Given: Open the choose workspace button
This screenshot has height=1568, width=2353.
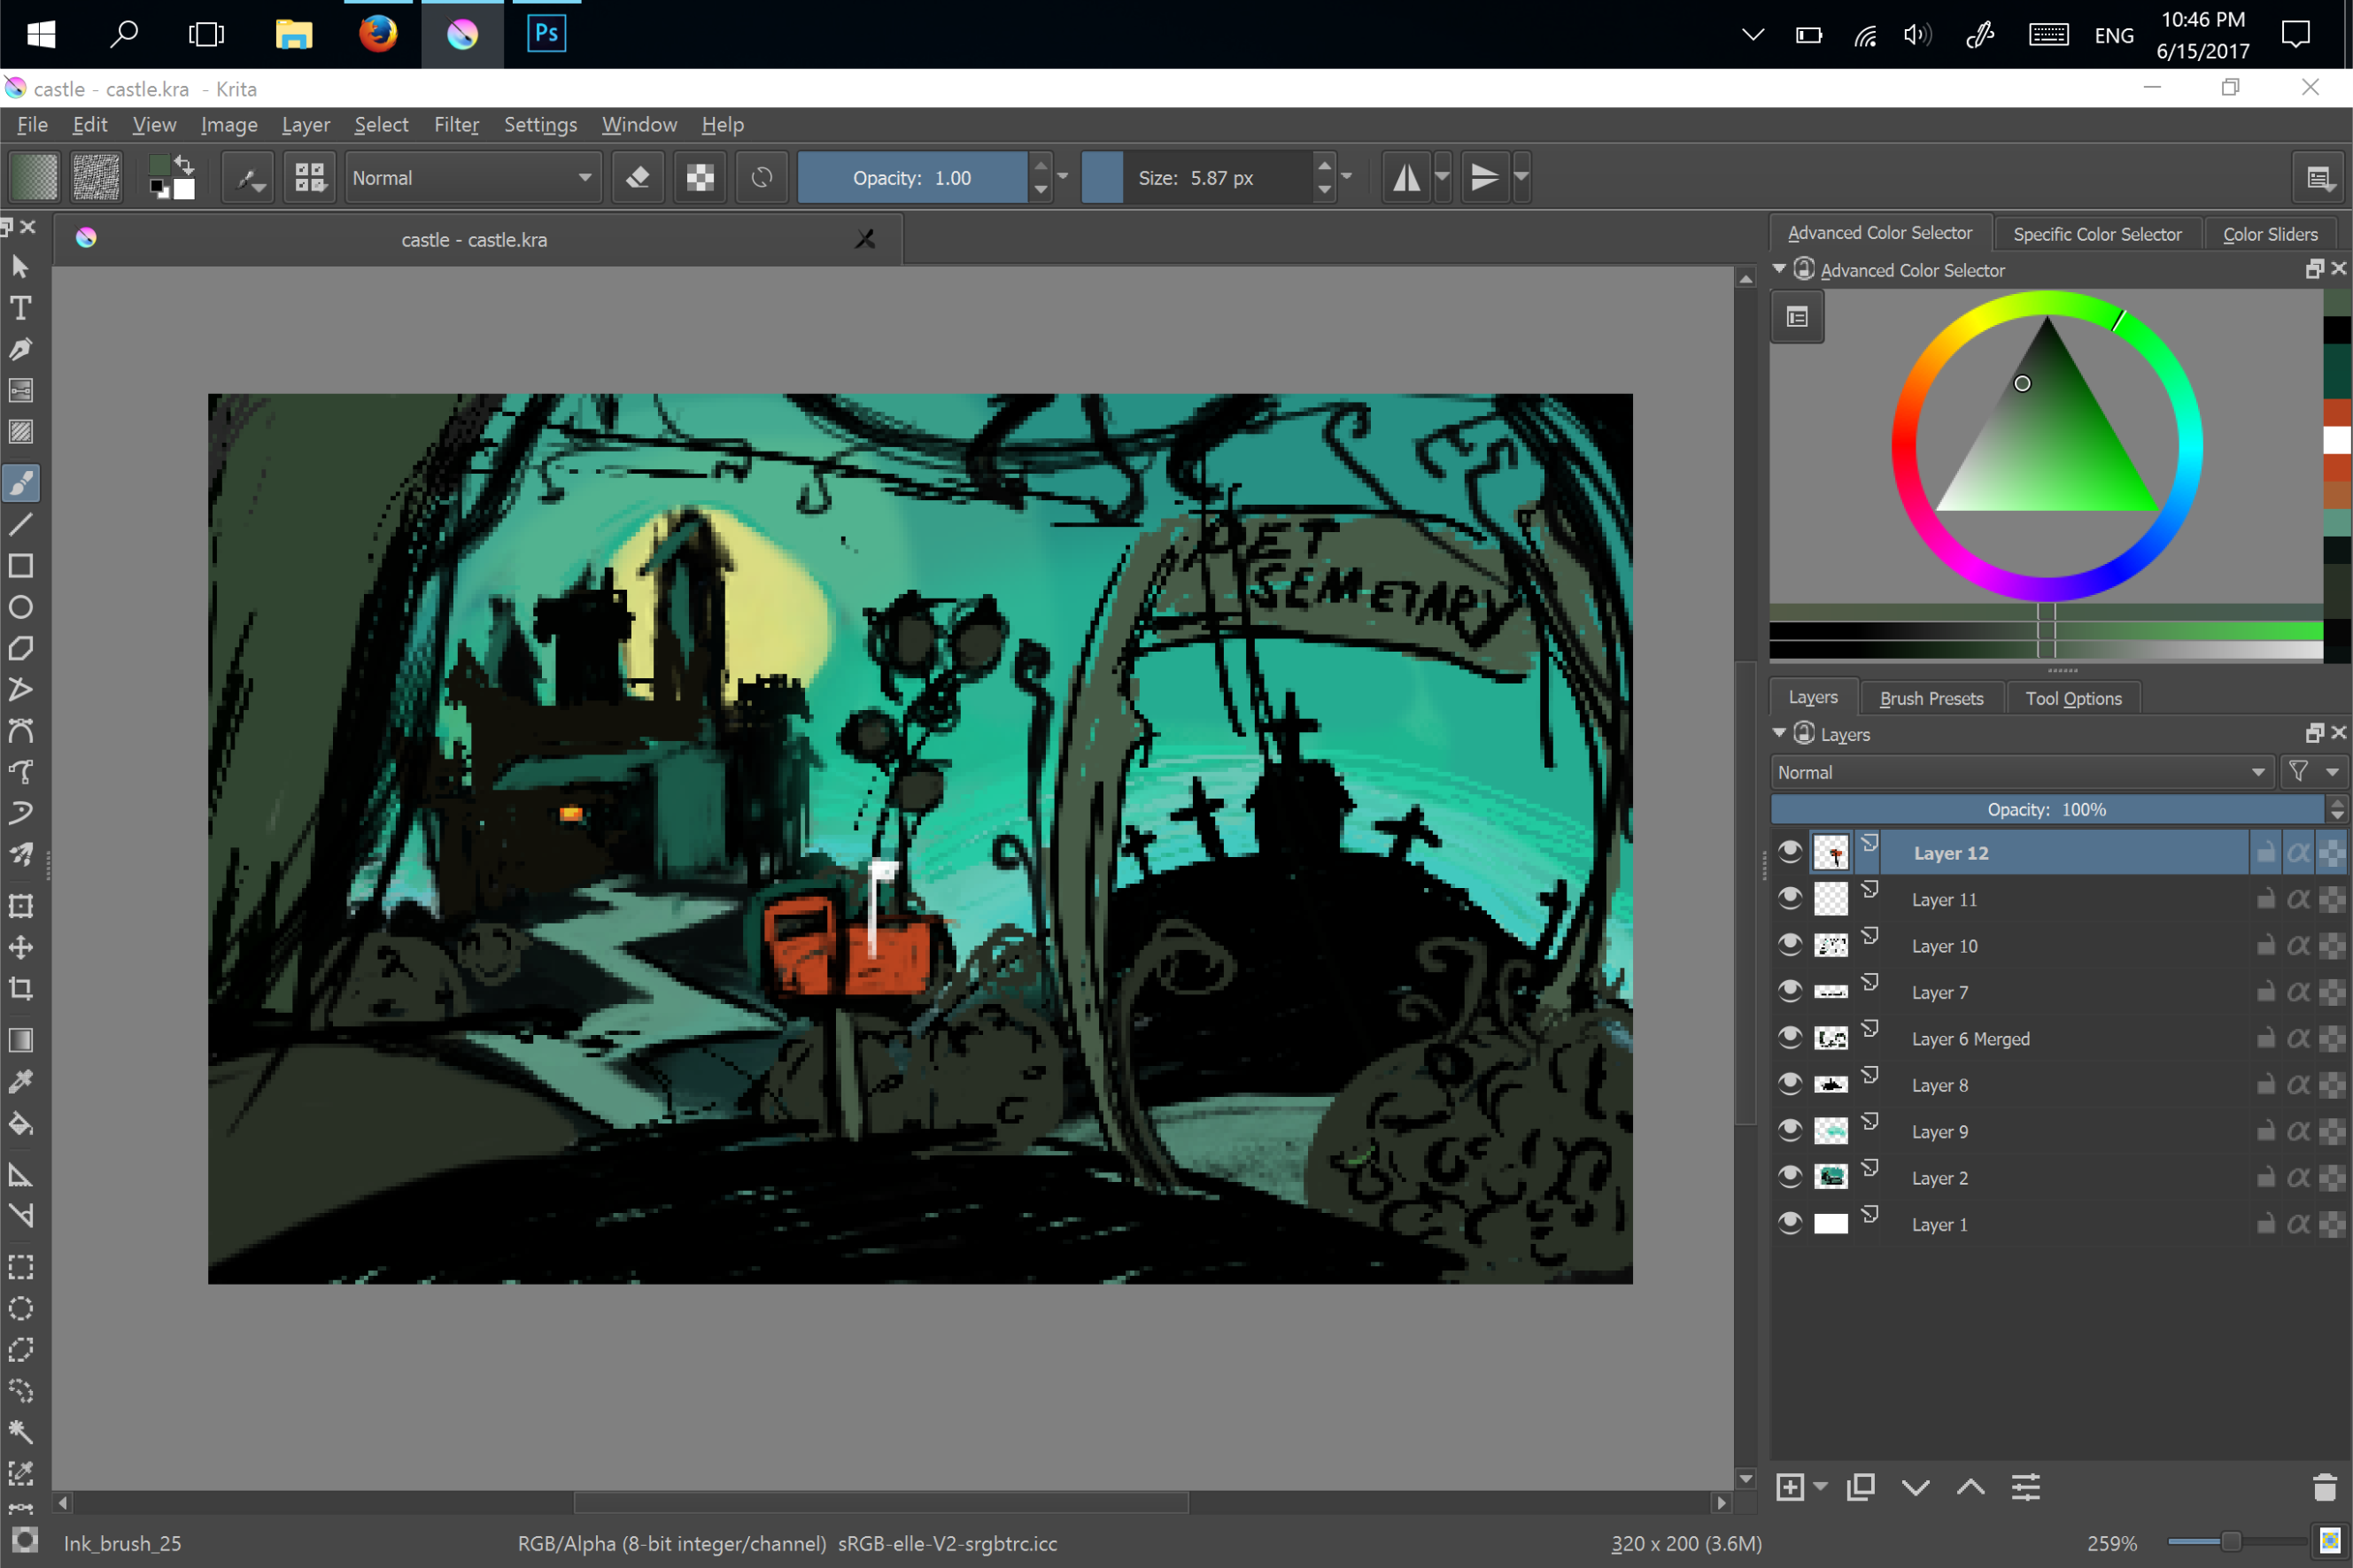Looking at the screenshot, I should tap(2319, 178).
